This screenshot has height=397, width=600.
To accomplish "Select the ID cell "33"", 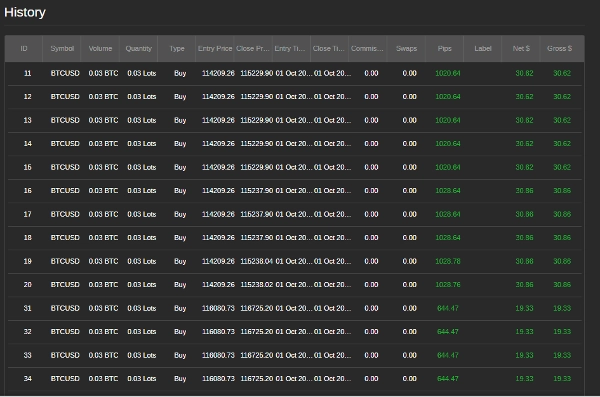I will tap(28, 355).
